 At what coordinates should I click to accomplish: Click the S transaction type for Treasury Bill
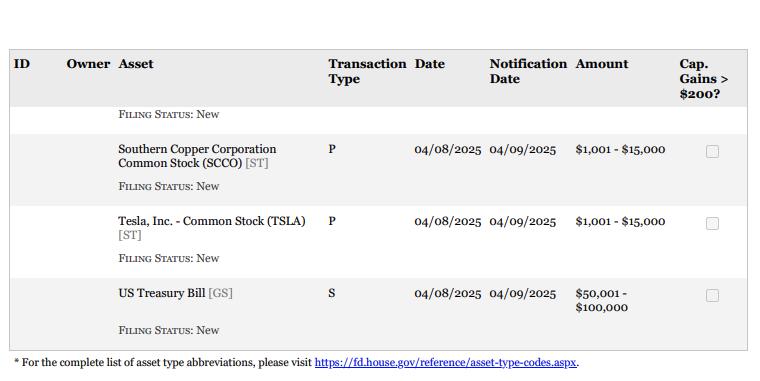332,293
